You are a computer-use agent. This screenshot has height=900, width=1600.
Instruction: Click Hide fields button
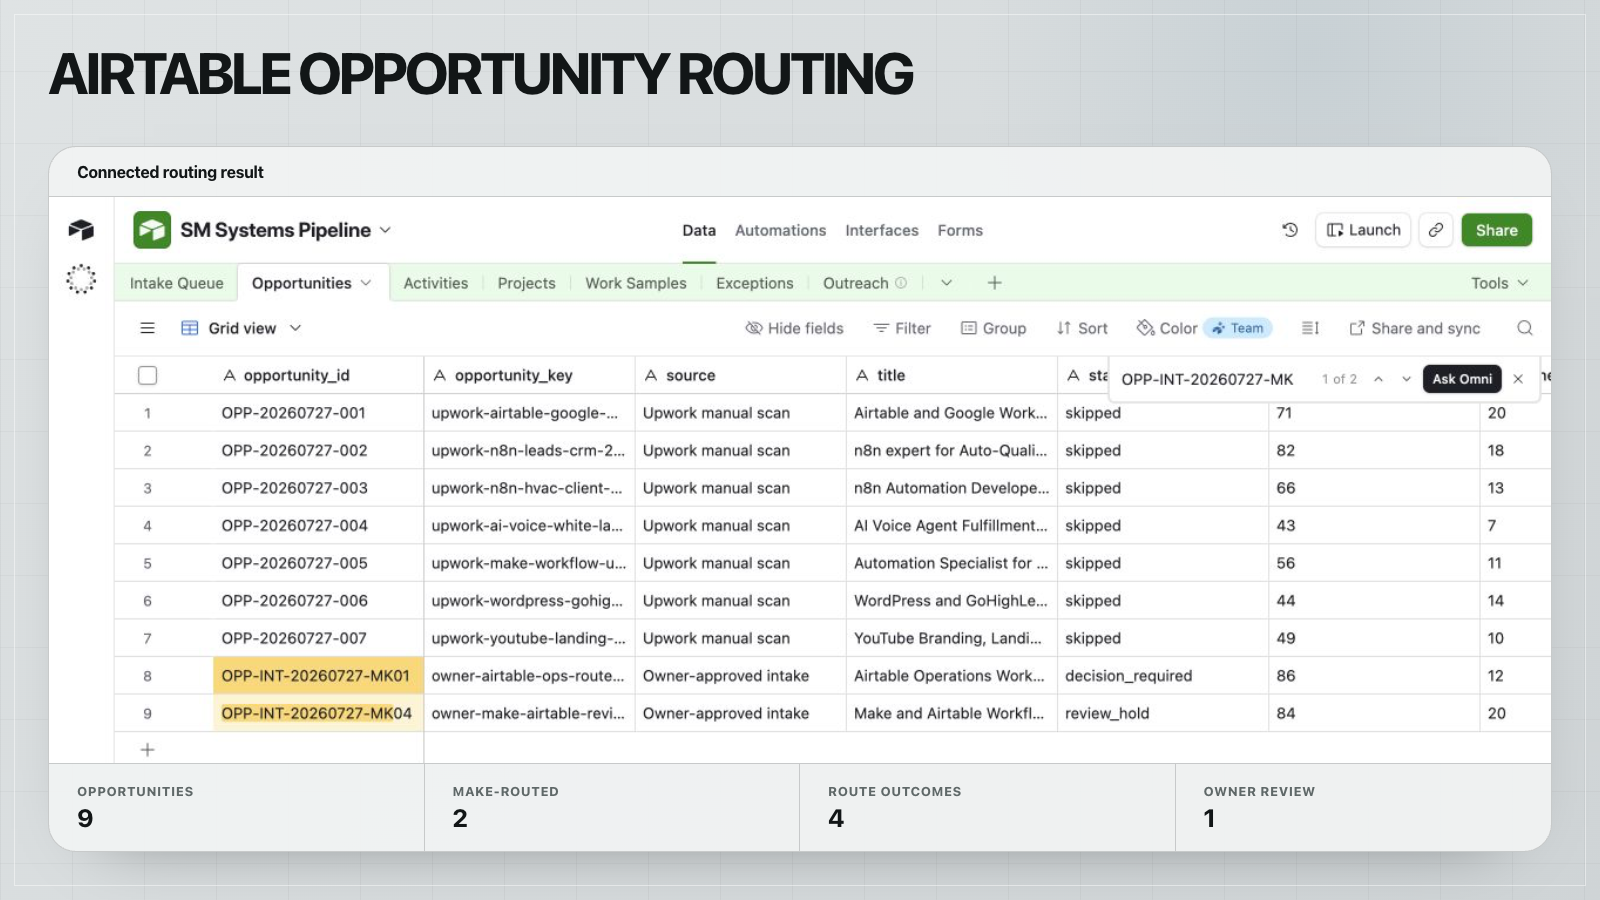(x=794, y=328)
